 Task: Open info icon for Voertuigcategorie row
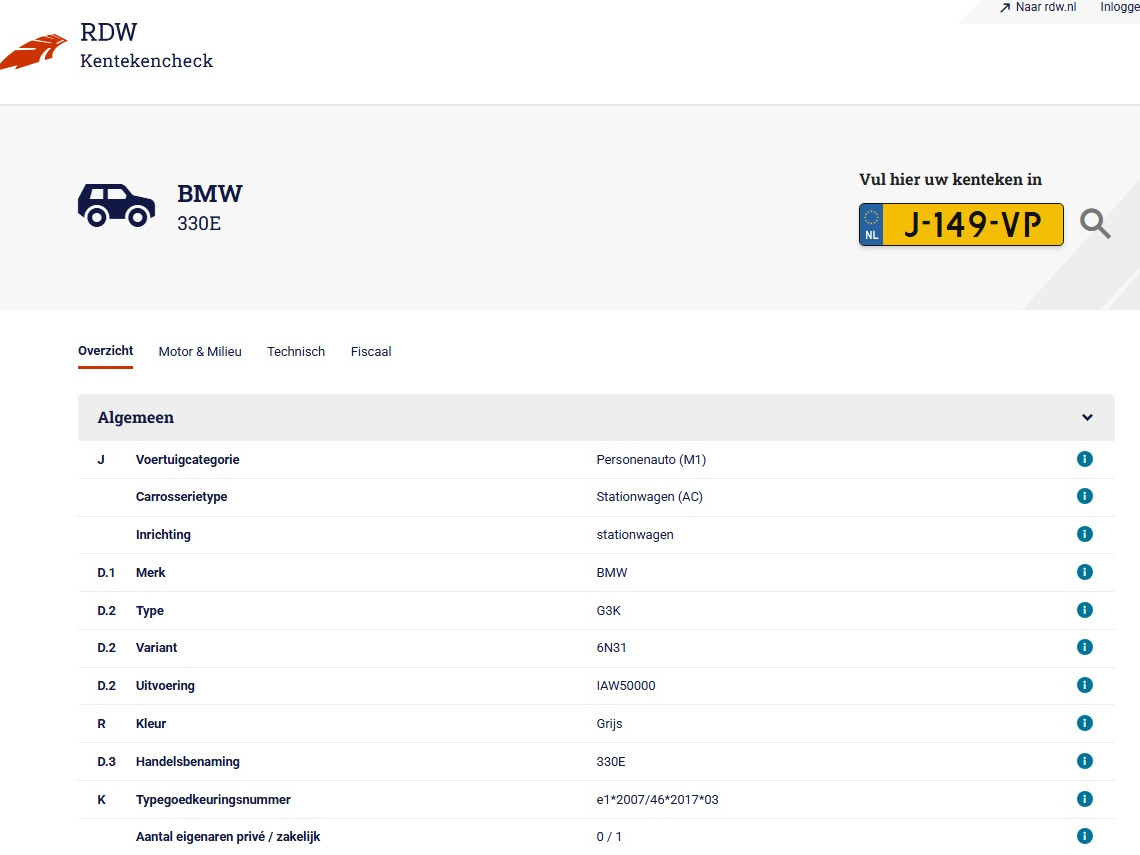click(x=1084, y=459)
